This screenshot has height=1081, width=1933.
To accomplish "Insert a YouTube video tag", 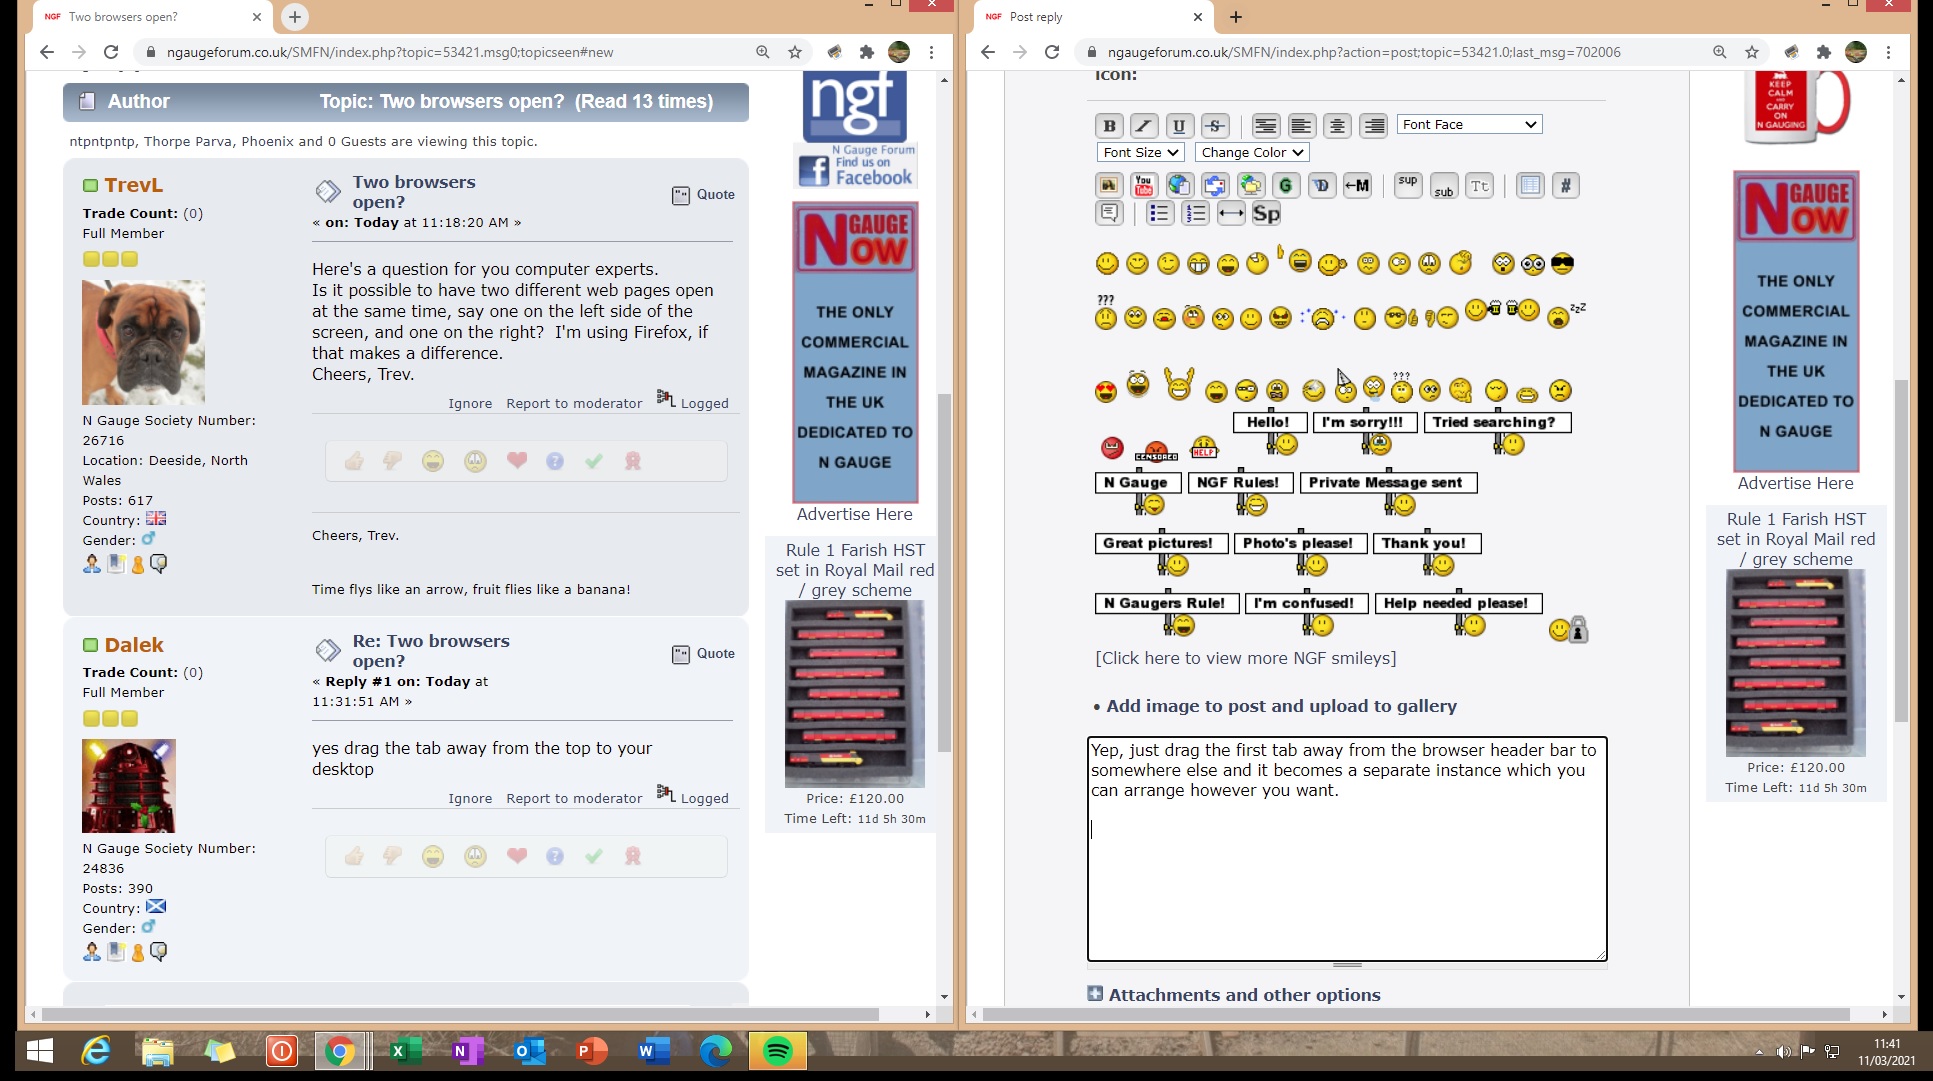I will tap(1144, 185).
